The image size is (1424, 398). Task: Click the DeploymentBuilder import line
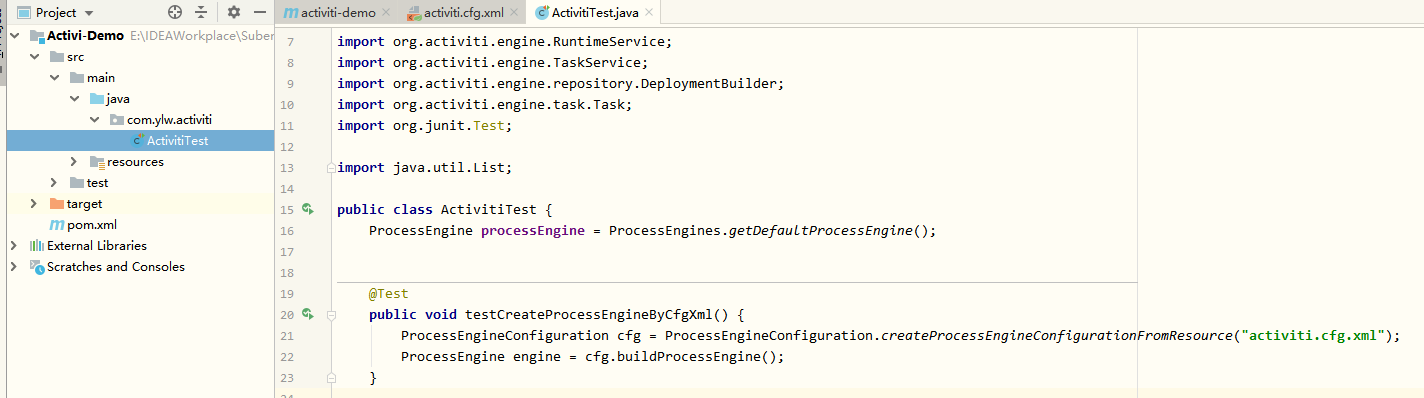[x=561, y=83]
